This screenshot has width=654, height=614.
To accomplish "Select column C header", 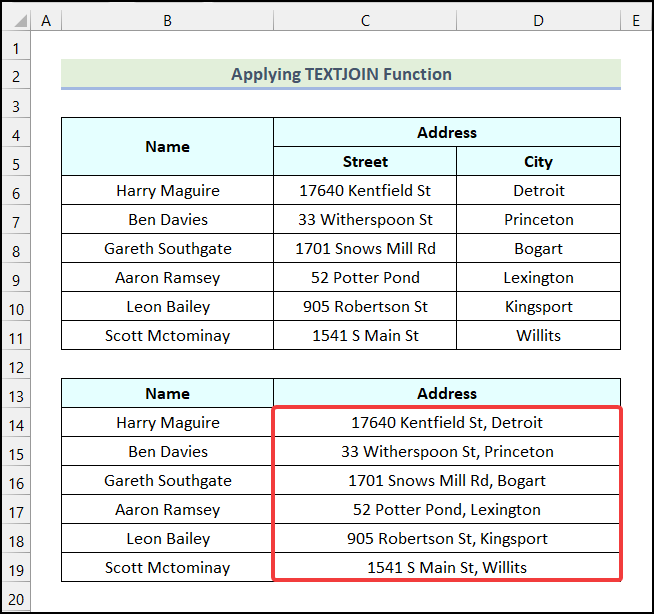I will (x=365, y=20).
